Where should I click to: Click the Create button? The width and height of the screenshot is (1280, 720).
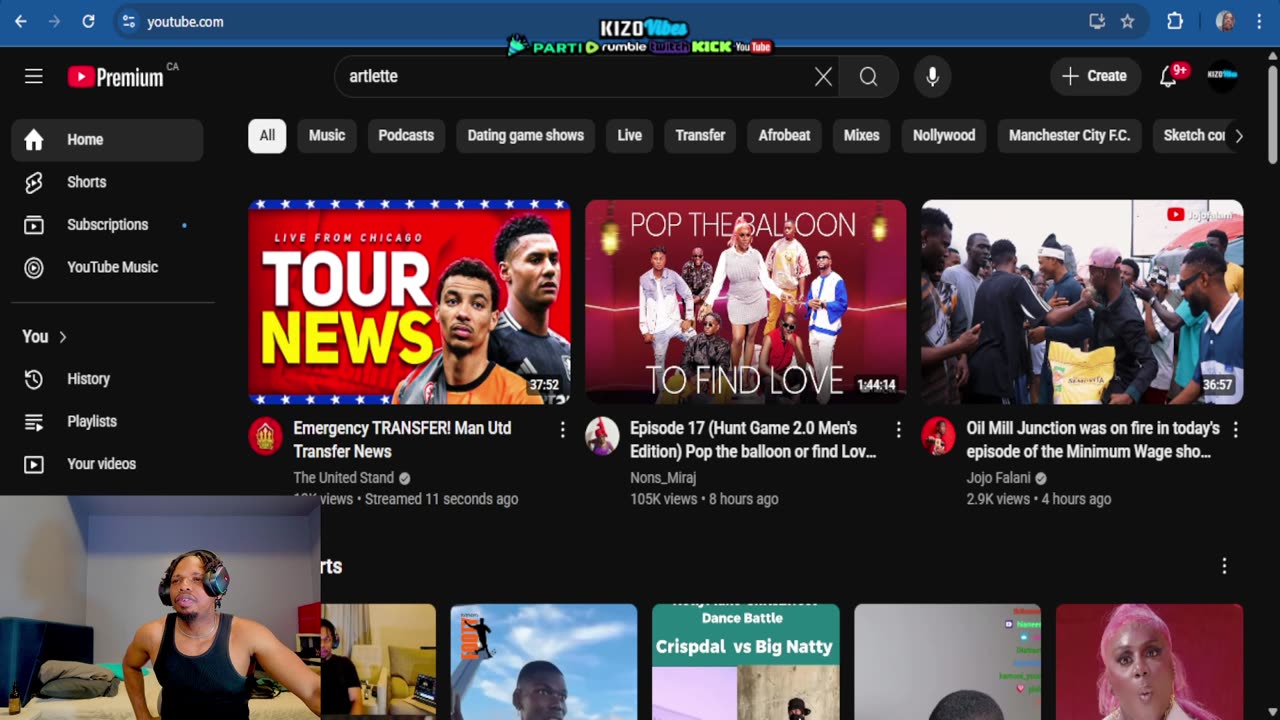coord(1095,76)
